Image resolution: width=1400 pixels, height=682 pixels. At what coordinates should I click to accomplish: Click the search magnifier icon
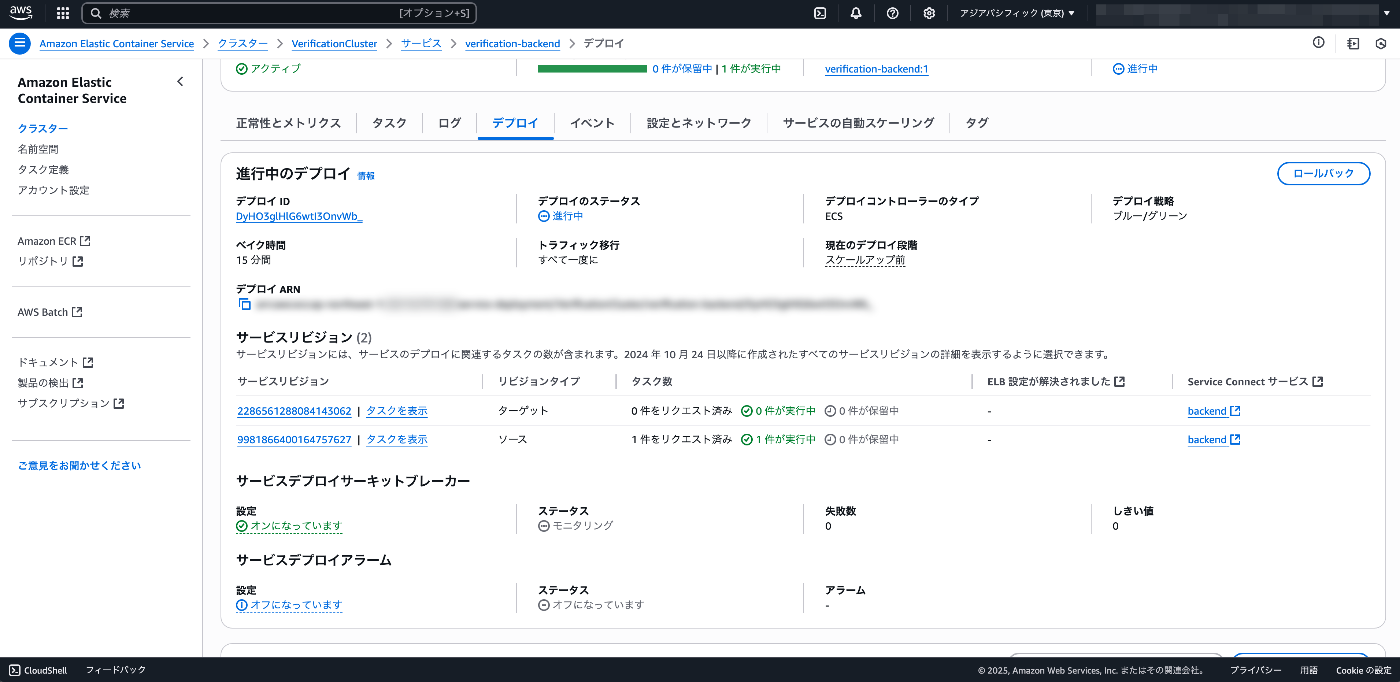96,13
